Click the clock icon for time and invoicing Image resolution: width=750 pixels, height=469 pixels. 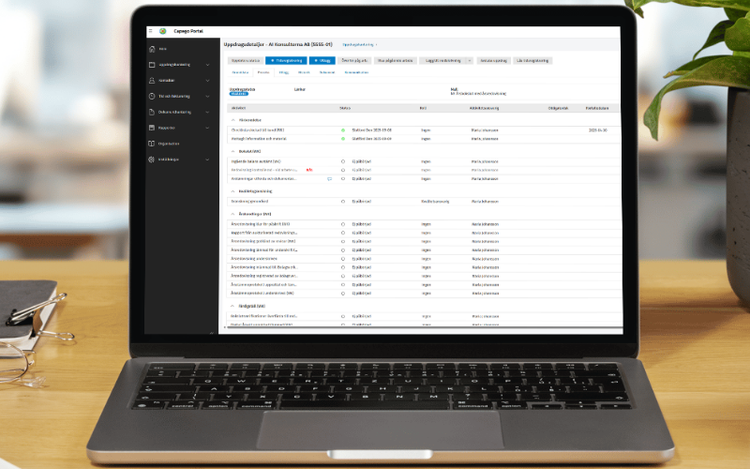151,96
